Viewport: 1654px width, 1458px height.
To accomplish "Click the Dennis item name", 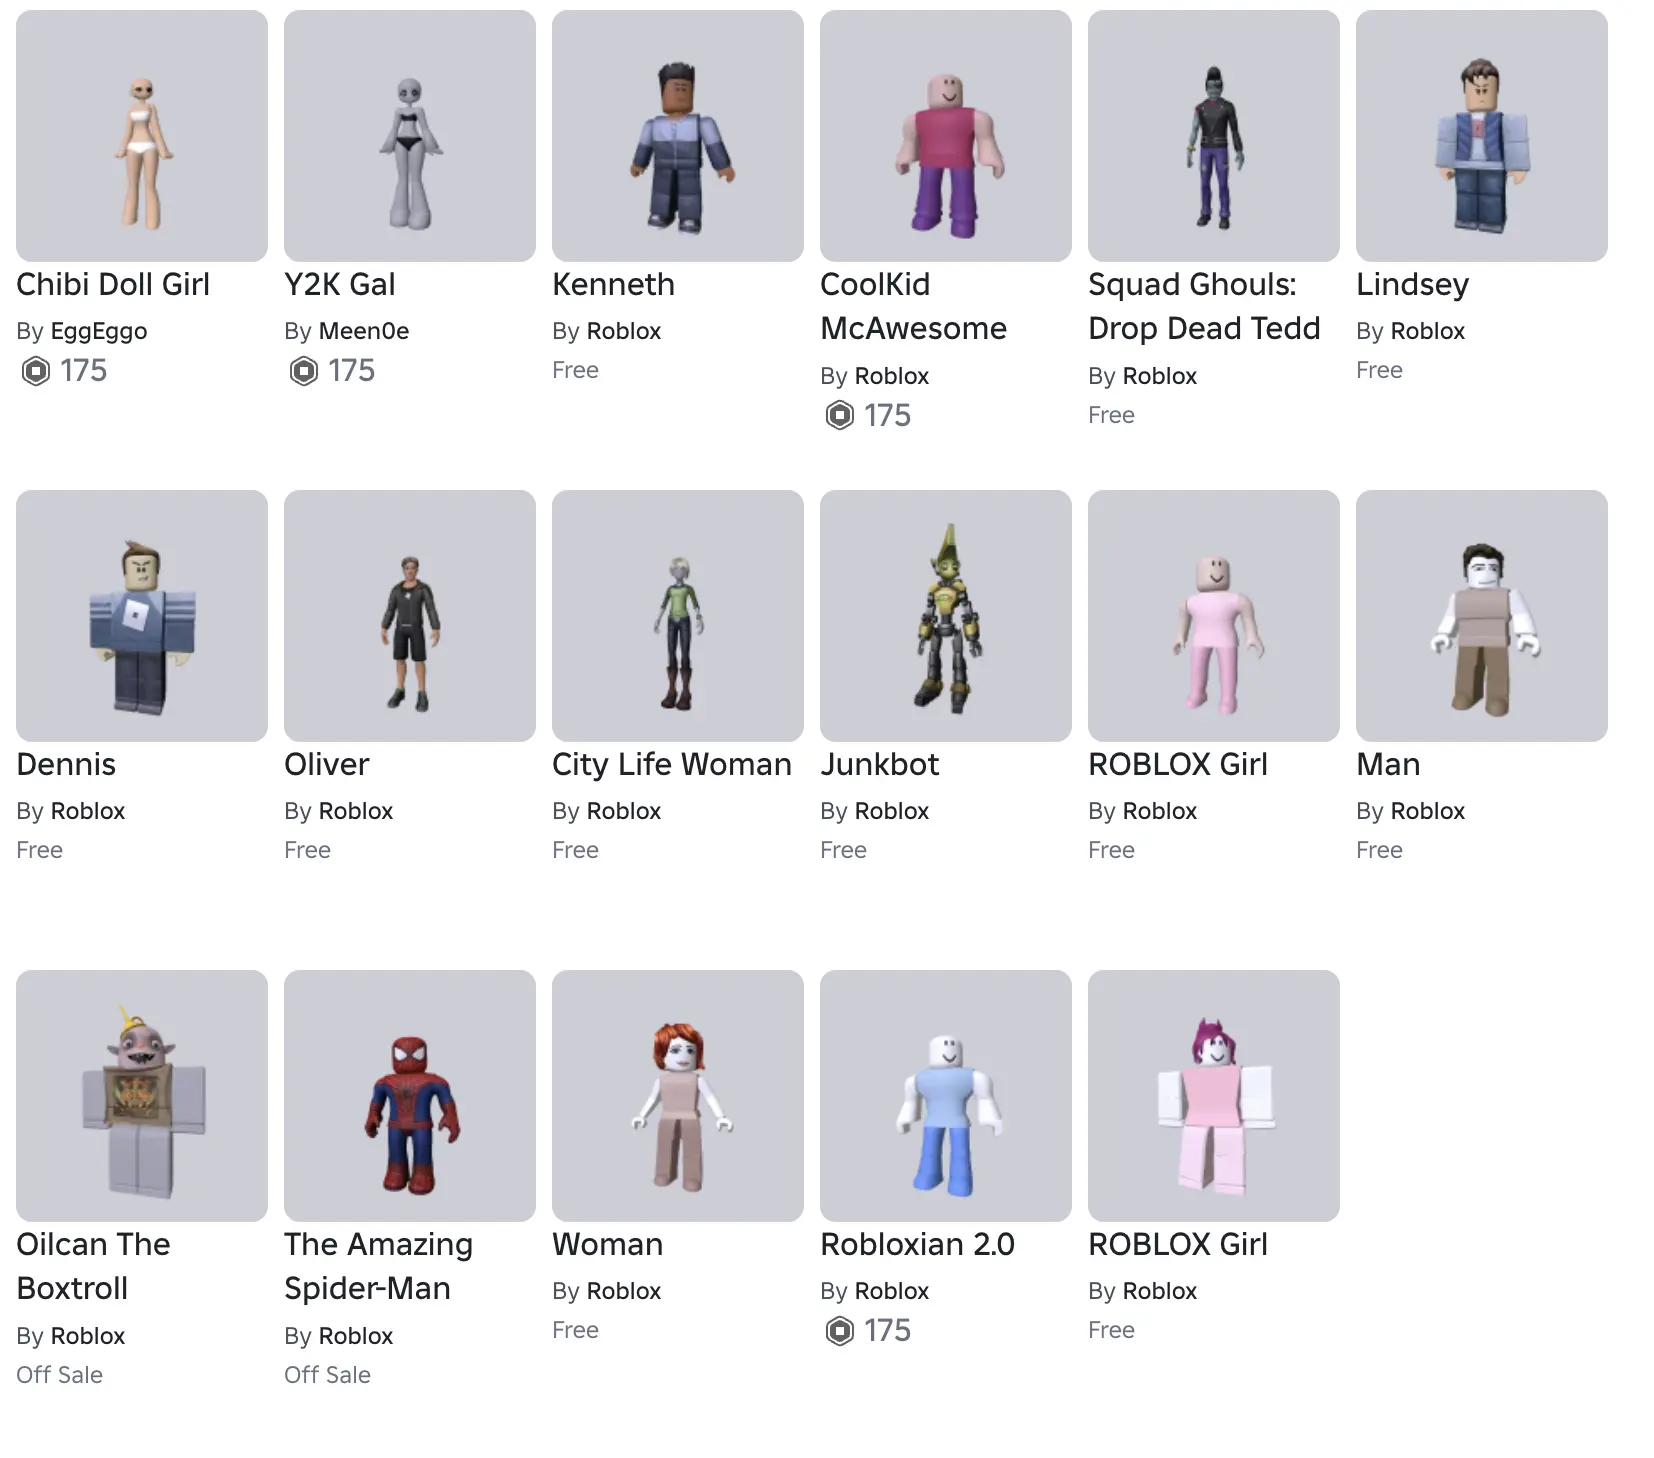I will [66, 765].
